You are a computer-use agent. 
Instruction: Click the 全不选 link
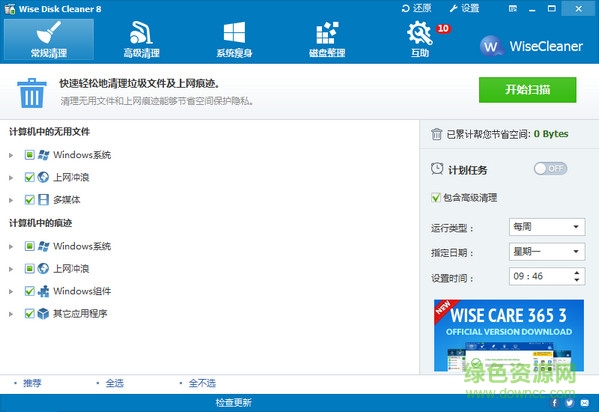[202, 383]
